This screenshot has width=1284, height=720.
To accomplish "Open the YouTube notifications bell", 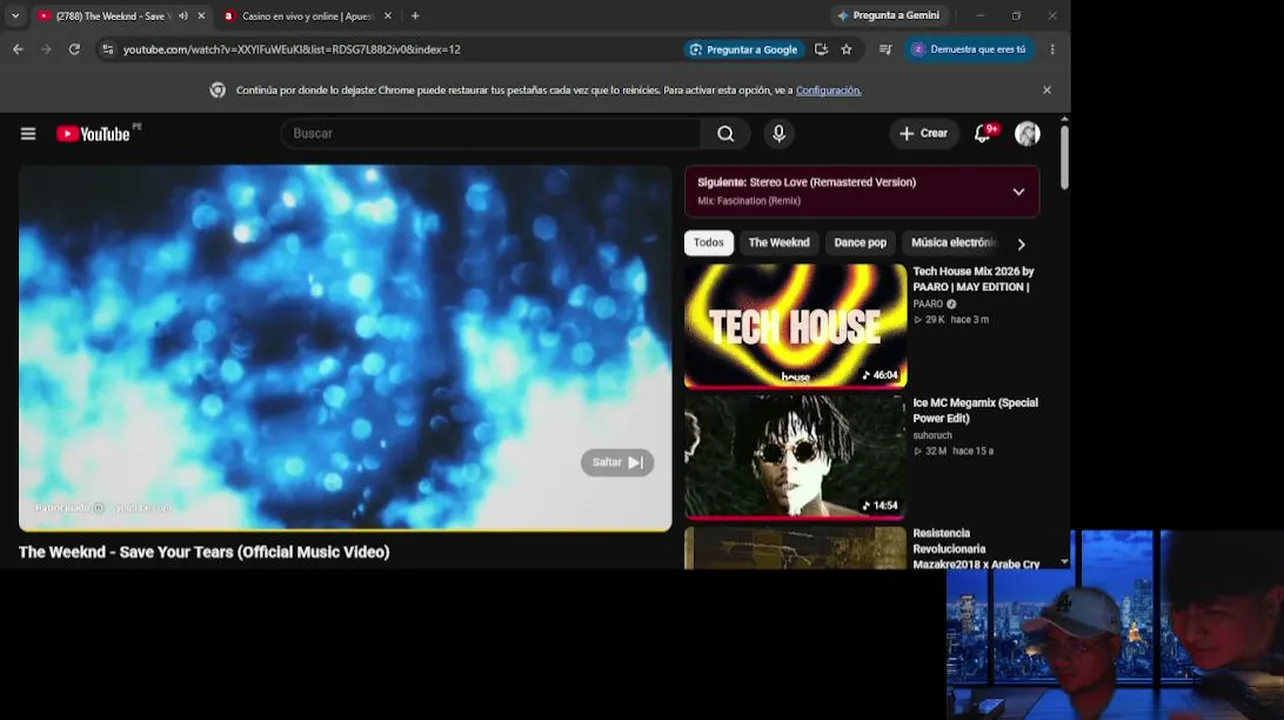I will (983, 134).
